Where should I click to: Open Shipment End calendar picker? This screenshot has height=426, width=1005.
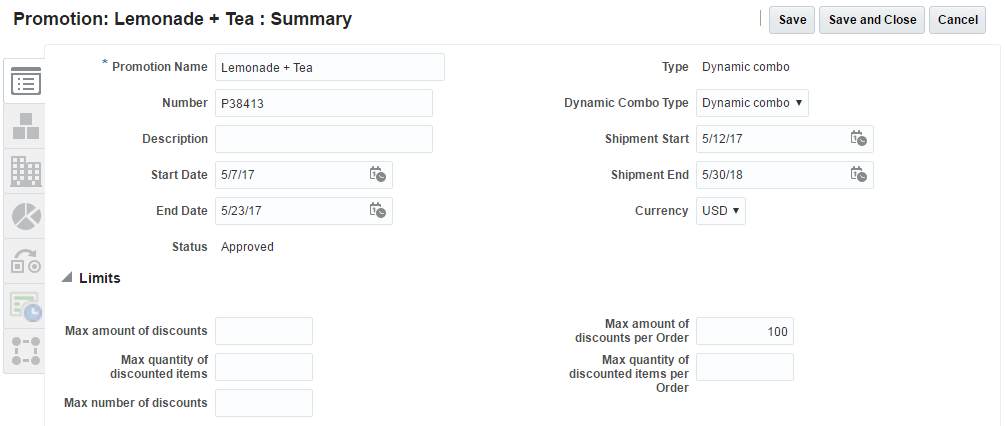tap(859, 175)
